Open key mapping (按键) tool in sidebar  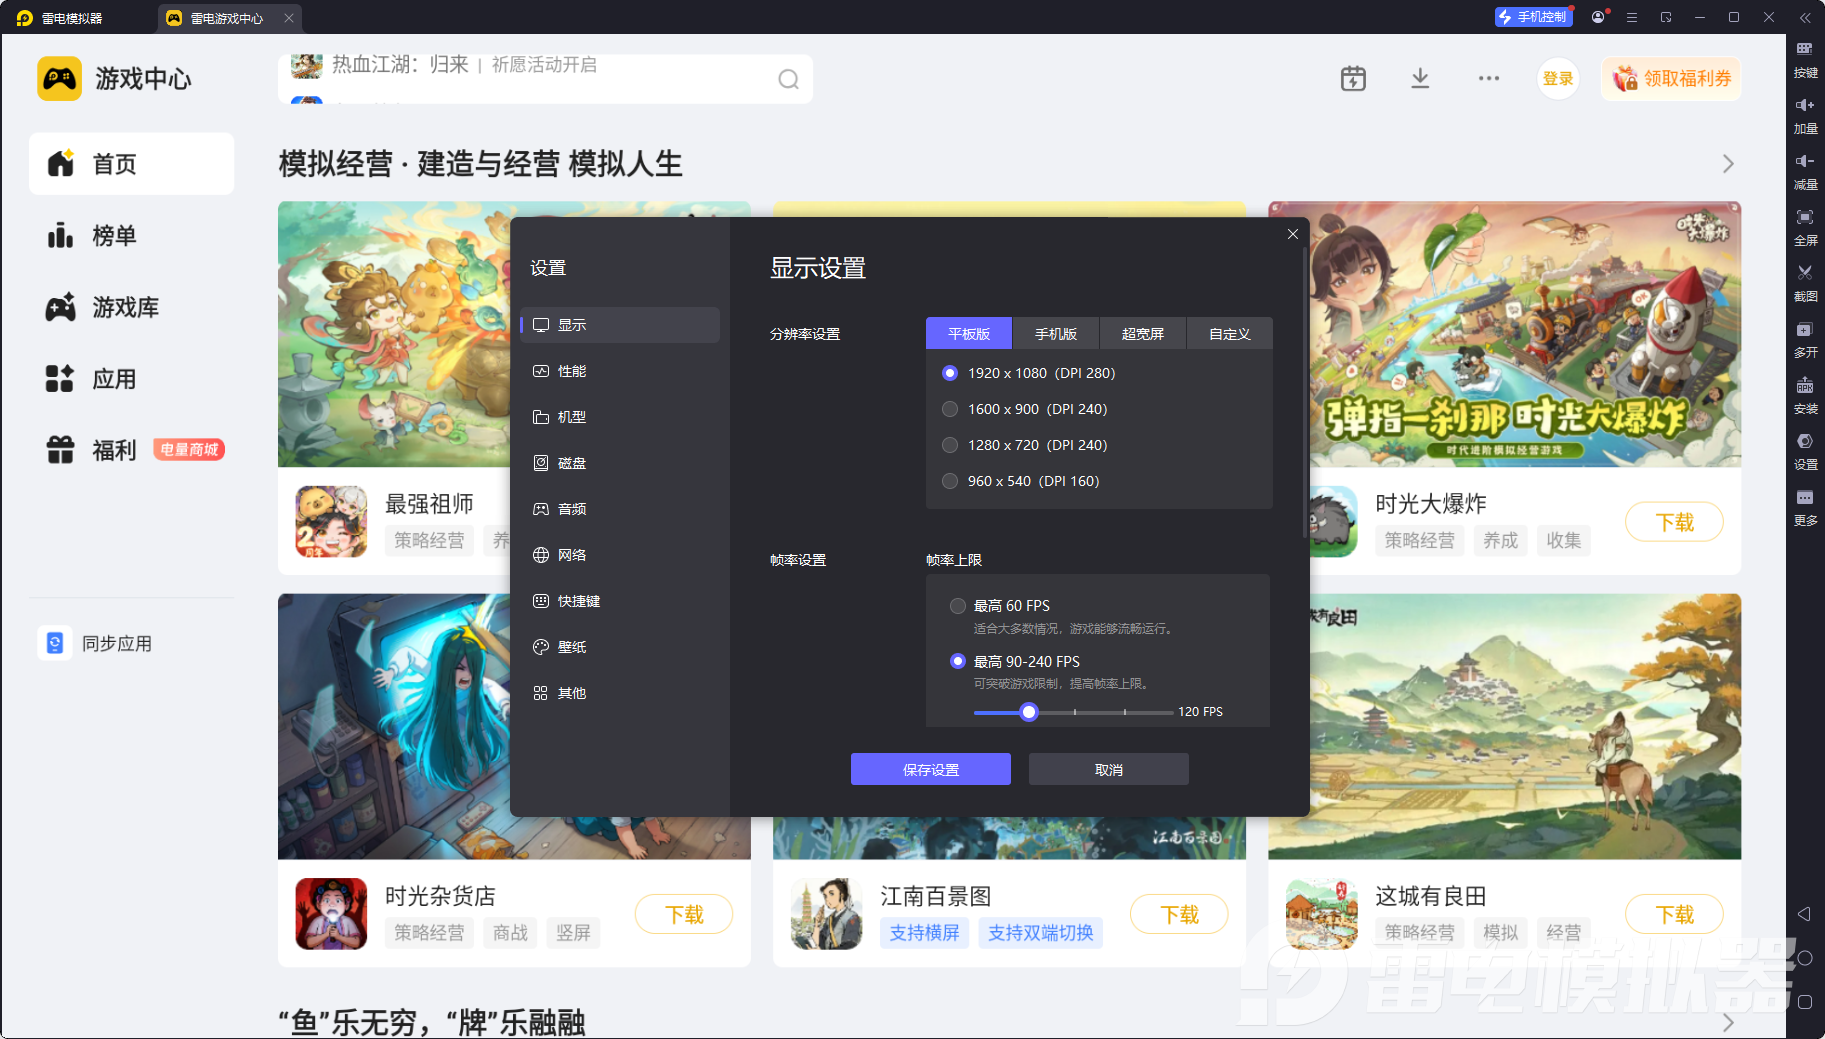click(1804, 50)
